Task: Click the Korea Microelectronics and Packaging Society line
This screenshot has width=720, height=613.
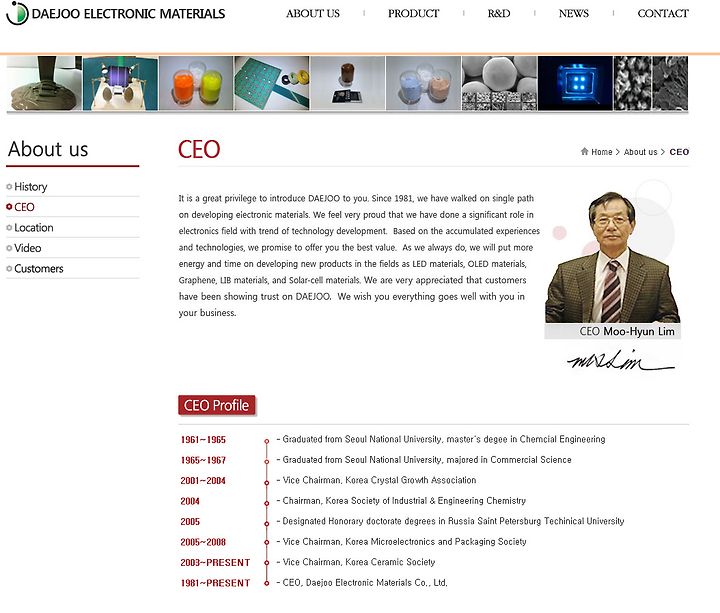Action: (401, 542)
